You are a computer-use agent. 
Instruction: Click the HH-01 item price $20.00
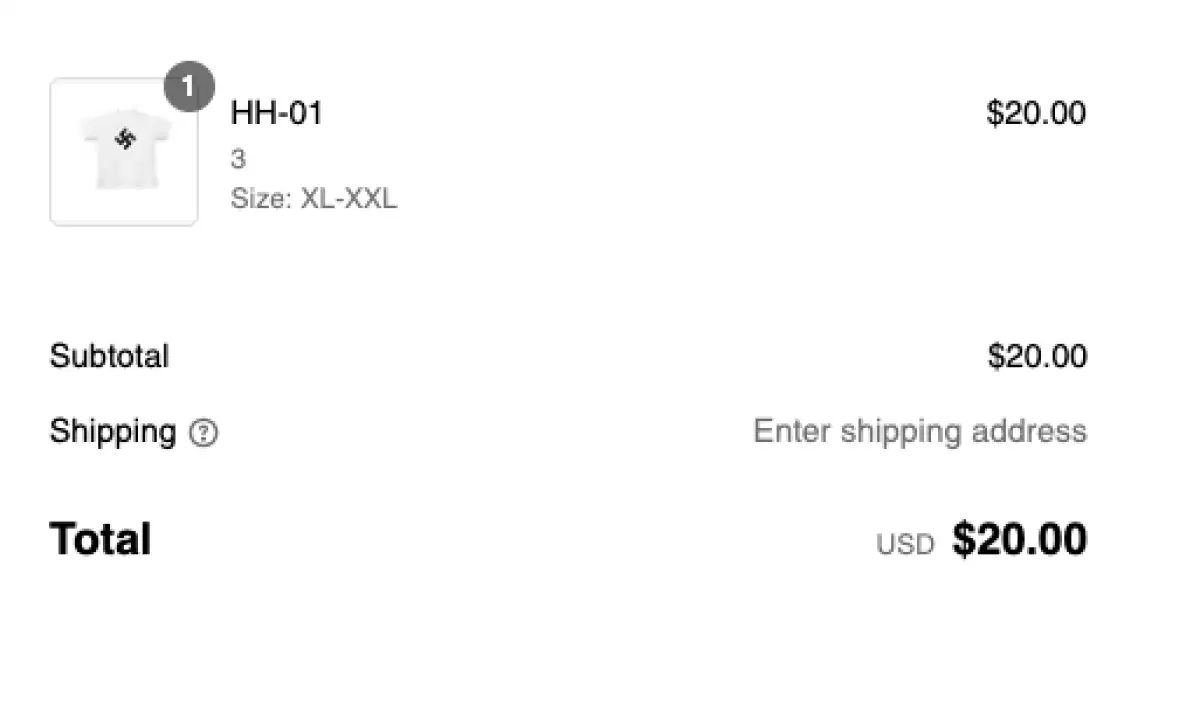[x=1036, y=113]
